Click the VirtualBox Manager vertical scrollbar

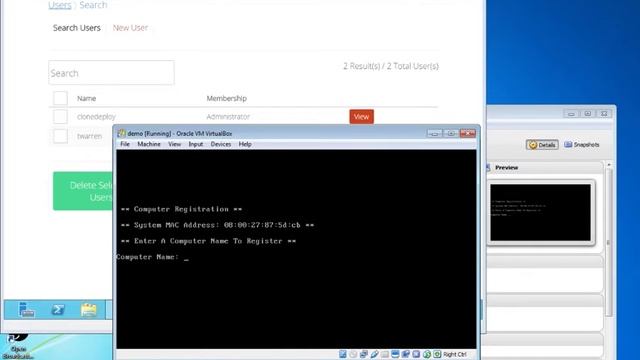pyautogui.click(x=609, y=243)
